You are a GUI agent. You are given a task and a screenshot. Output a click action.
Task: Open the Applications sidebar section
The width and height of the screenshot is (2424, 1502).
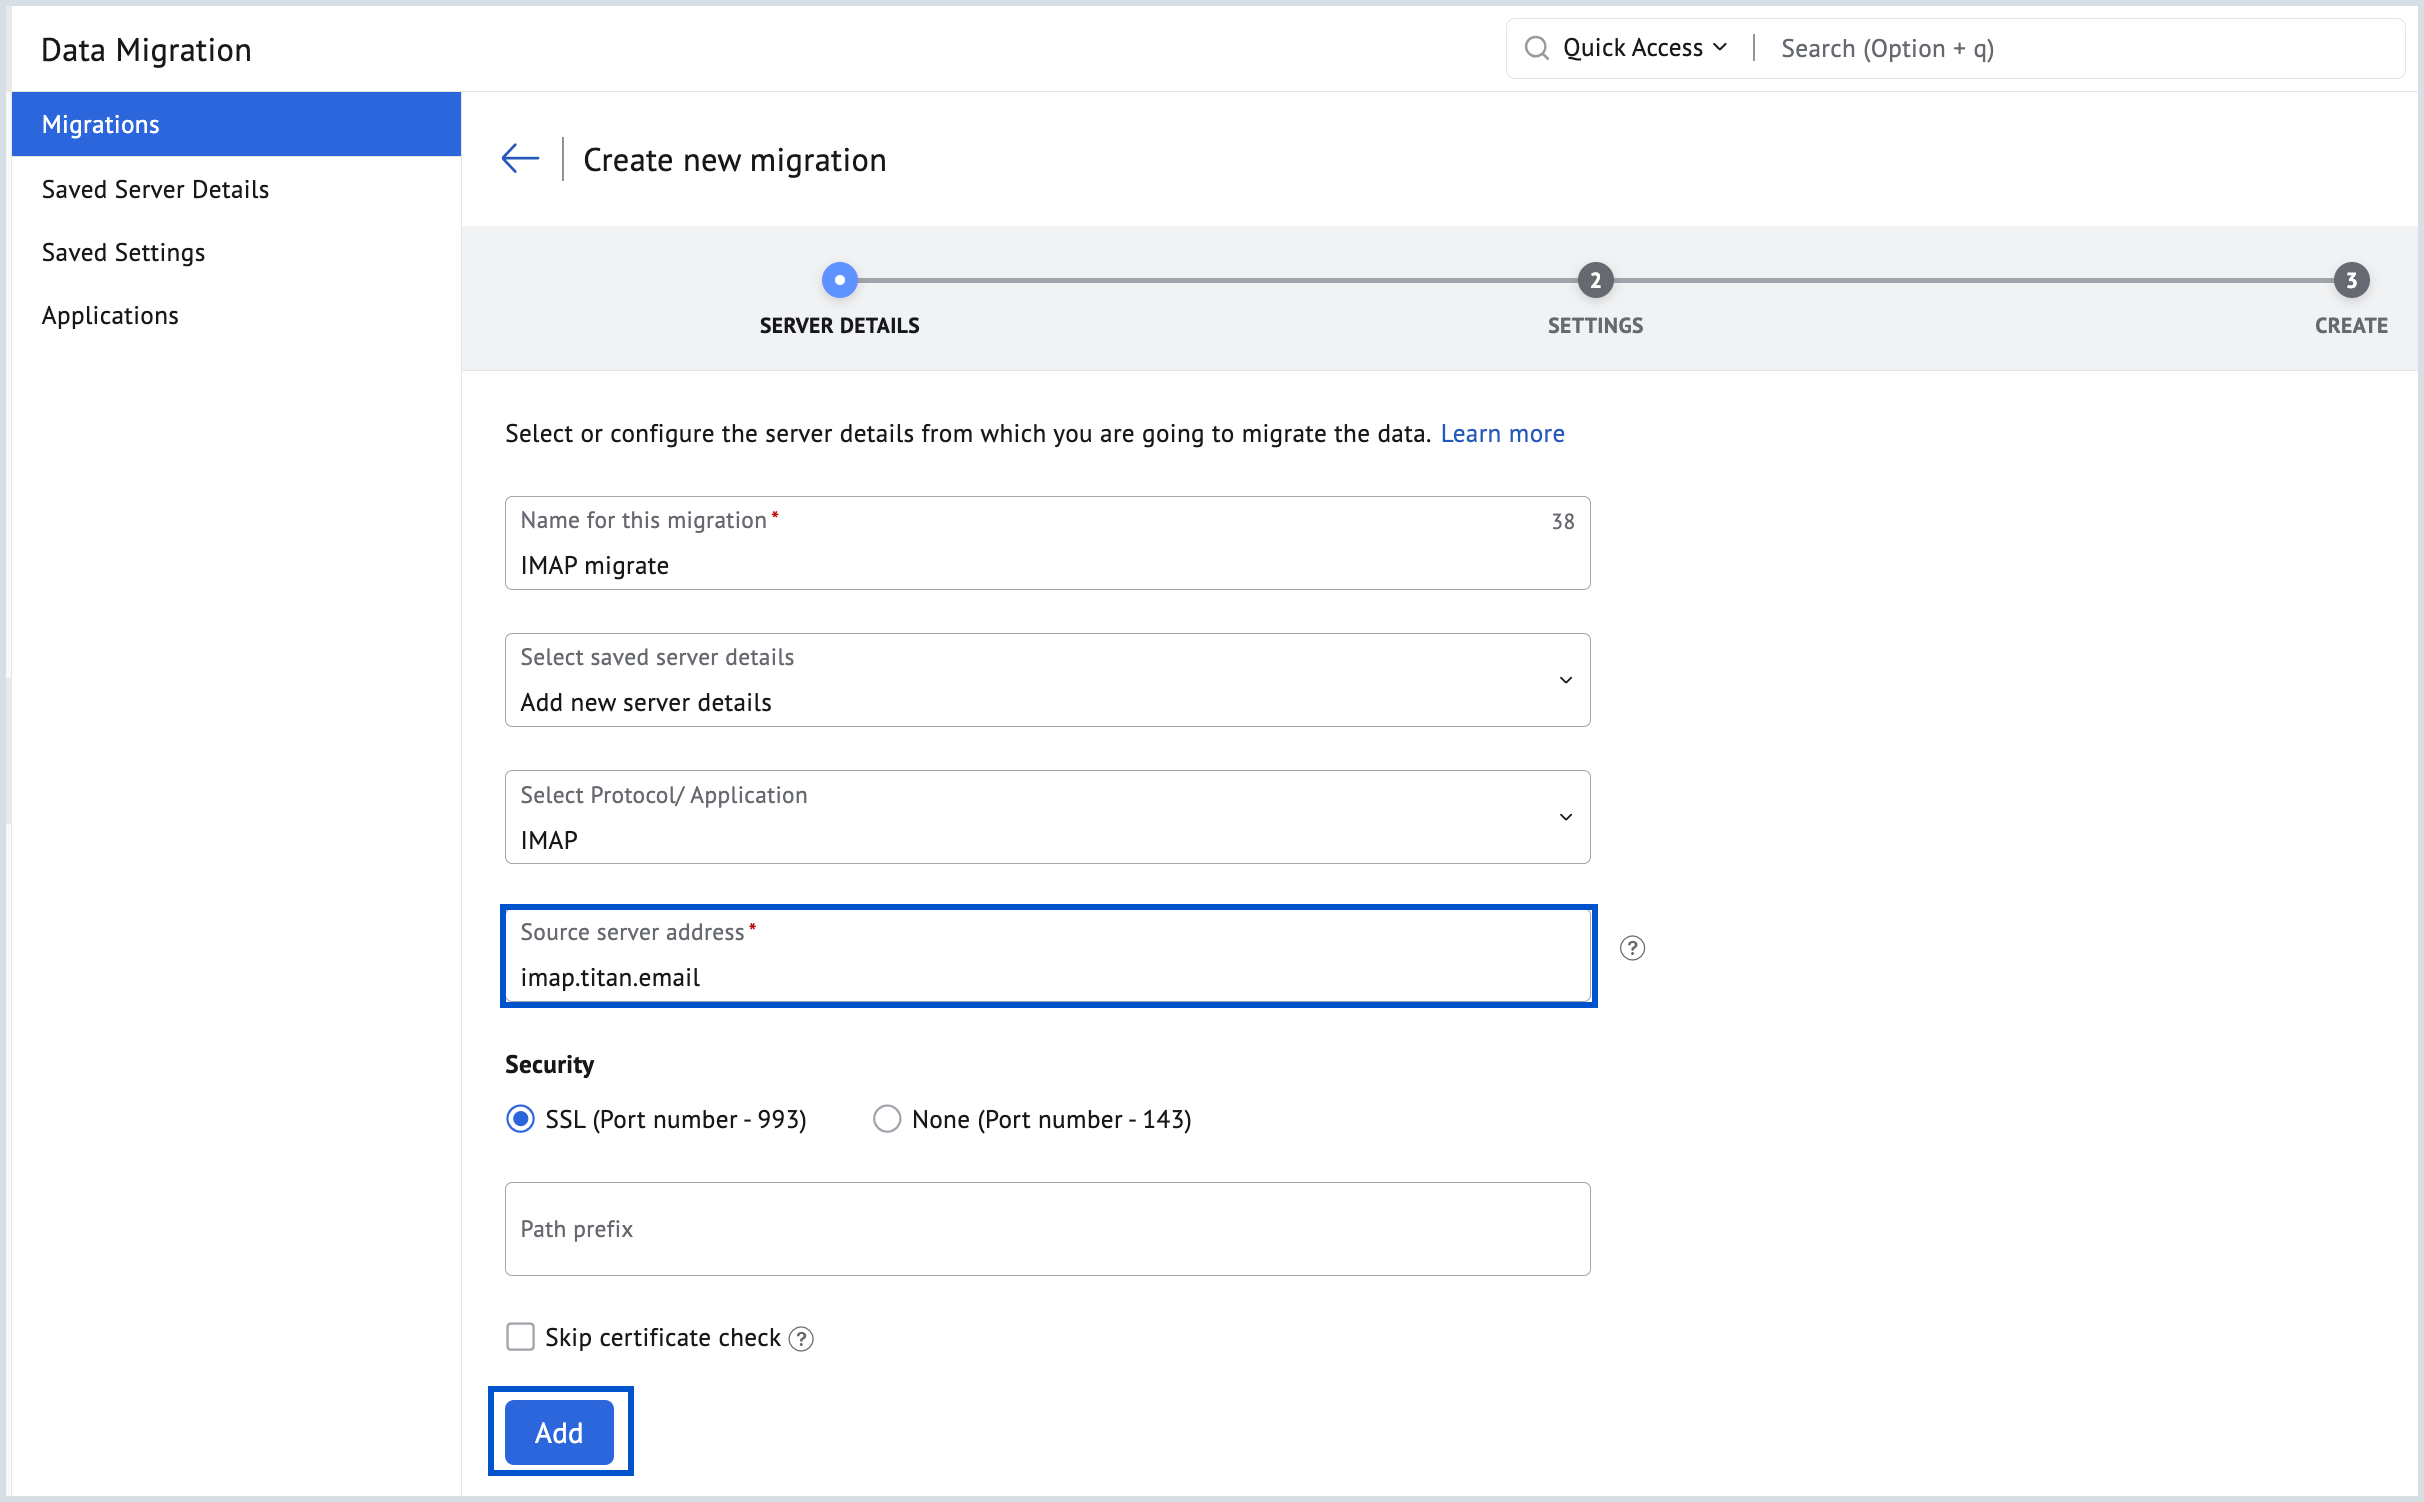point(110,315)
